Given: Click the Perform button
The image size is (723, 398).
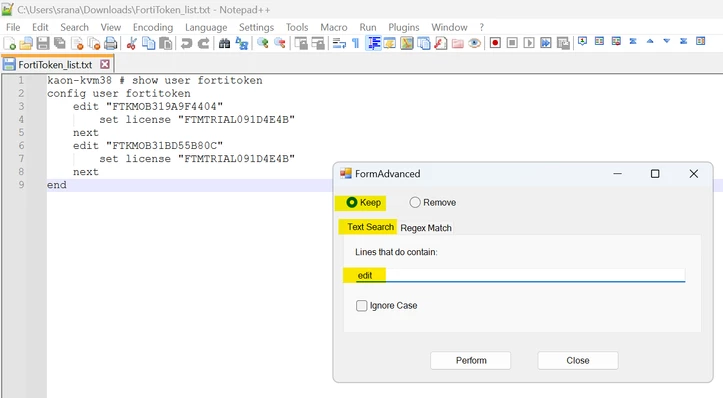Looking at the screenshot, I should click(x=471, y=361).
